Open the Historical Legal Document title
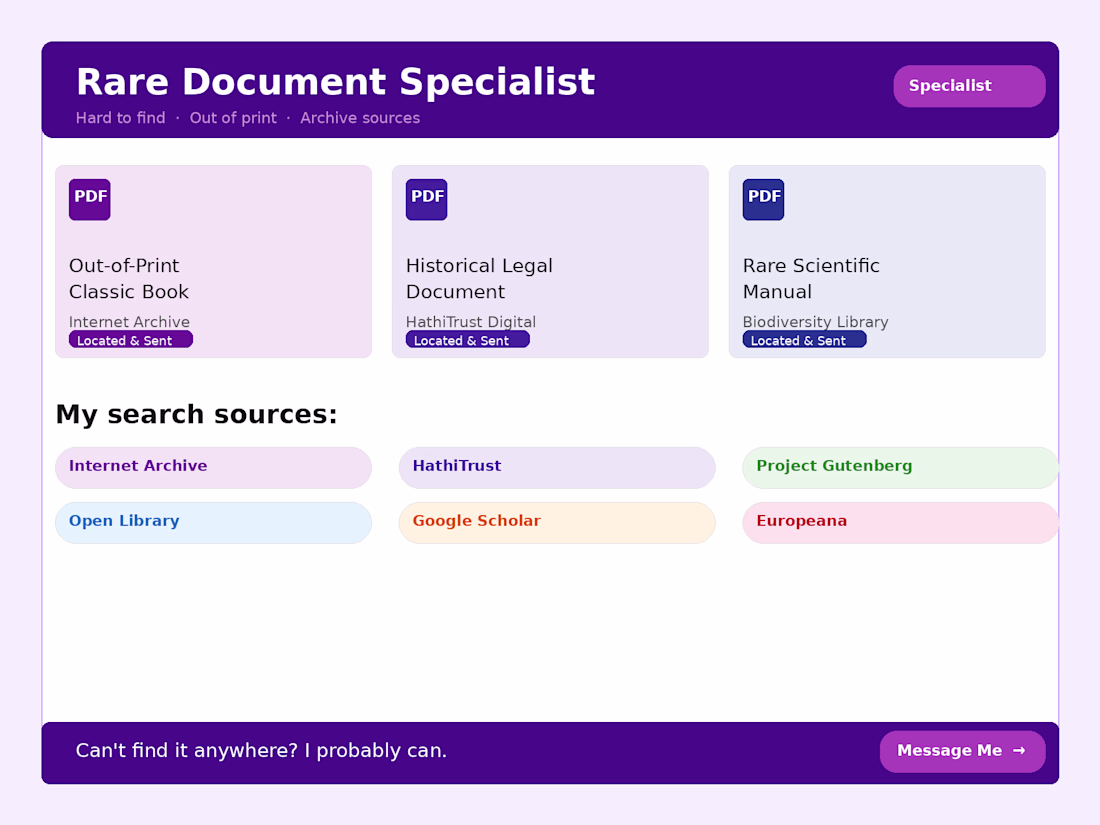Screen dimensions: 1100x825 (x=479, y=279)
